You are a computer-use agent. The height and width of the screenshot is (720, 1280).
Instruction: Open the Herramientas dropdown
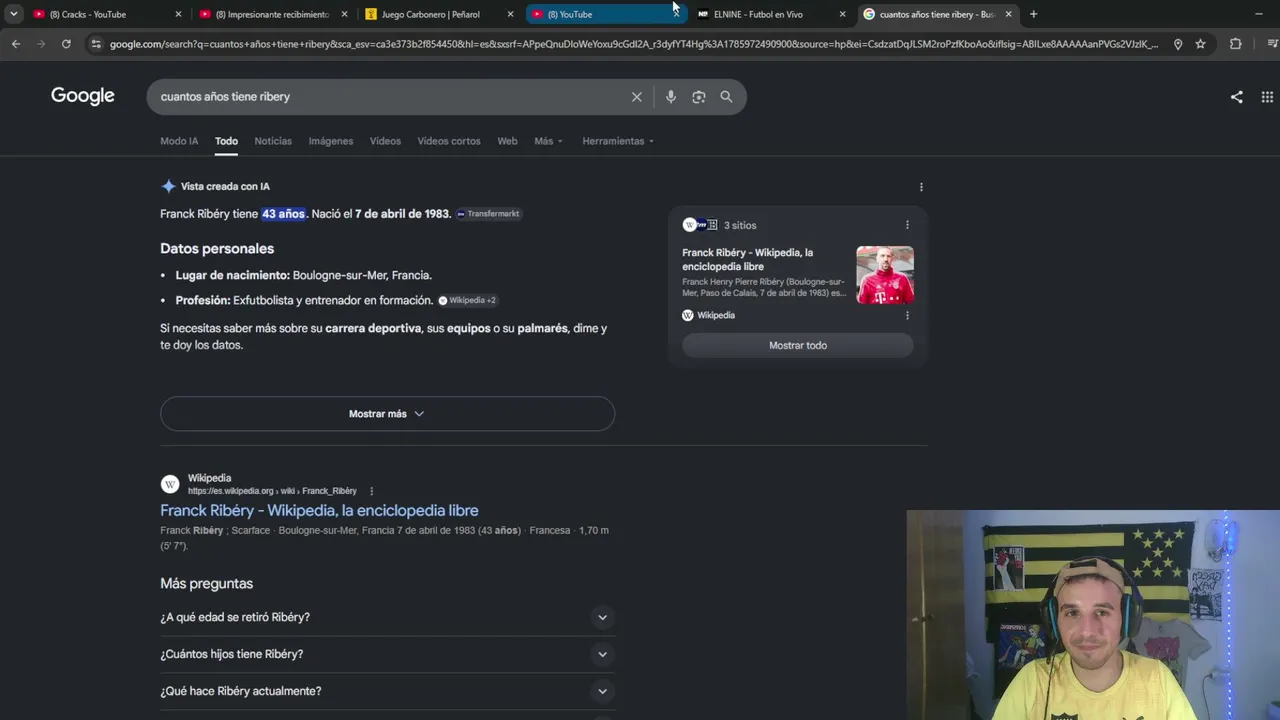point(618,141)
